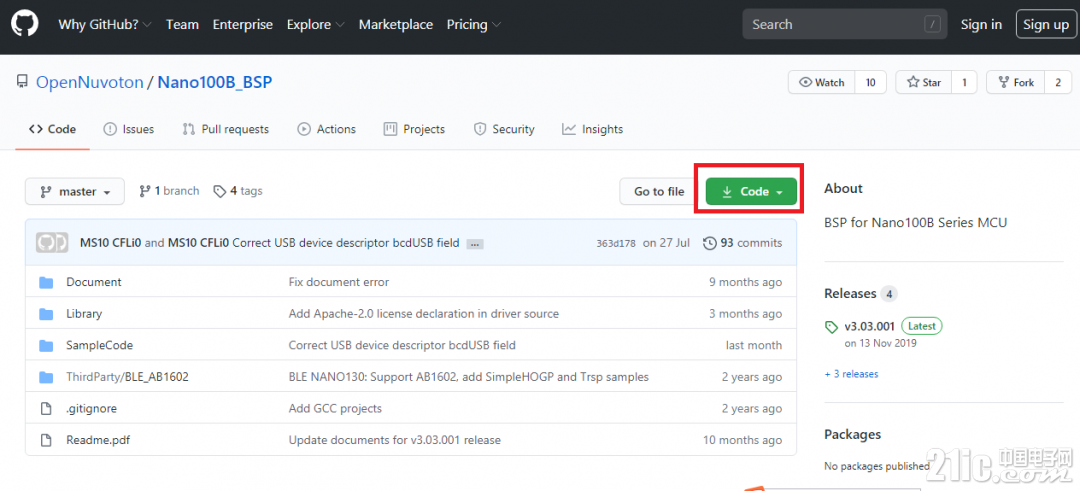Image resolution: width=1080 pixels, height=491 pixels.
Task: Open the Library folder
Action: (x=84, y=314)
